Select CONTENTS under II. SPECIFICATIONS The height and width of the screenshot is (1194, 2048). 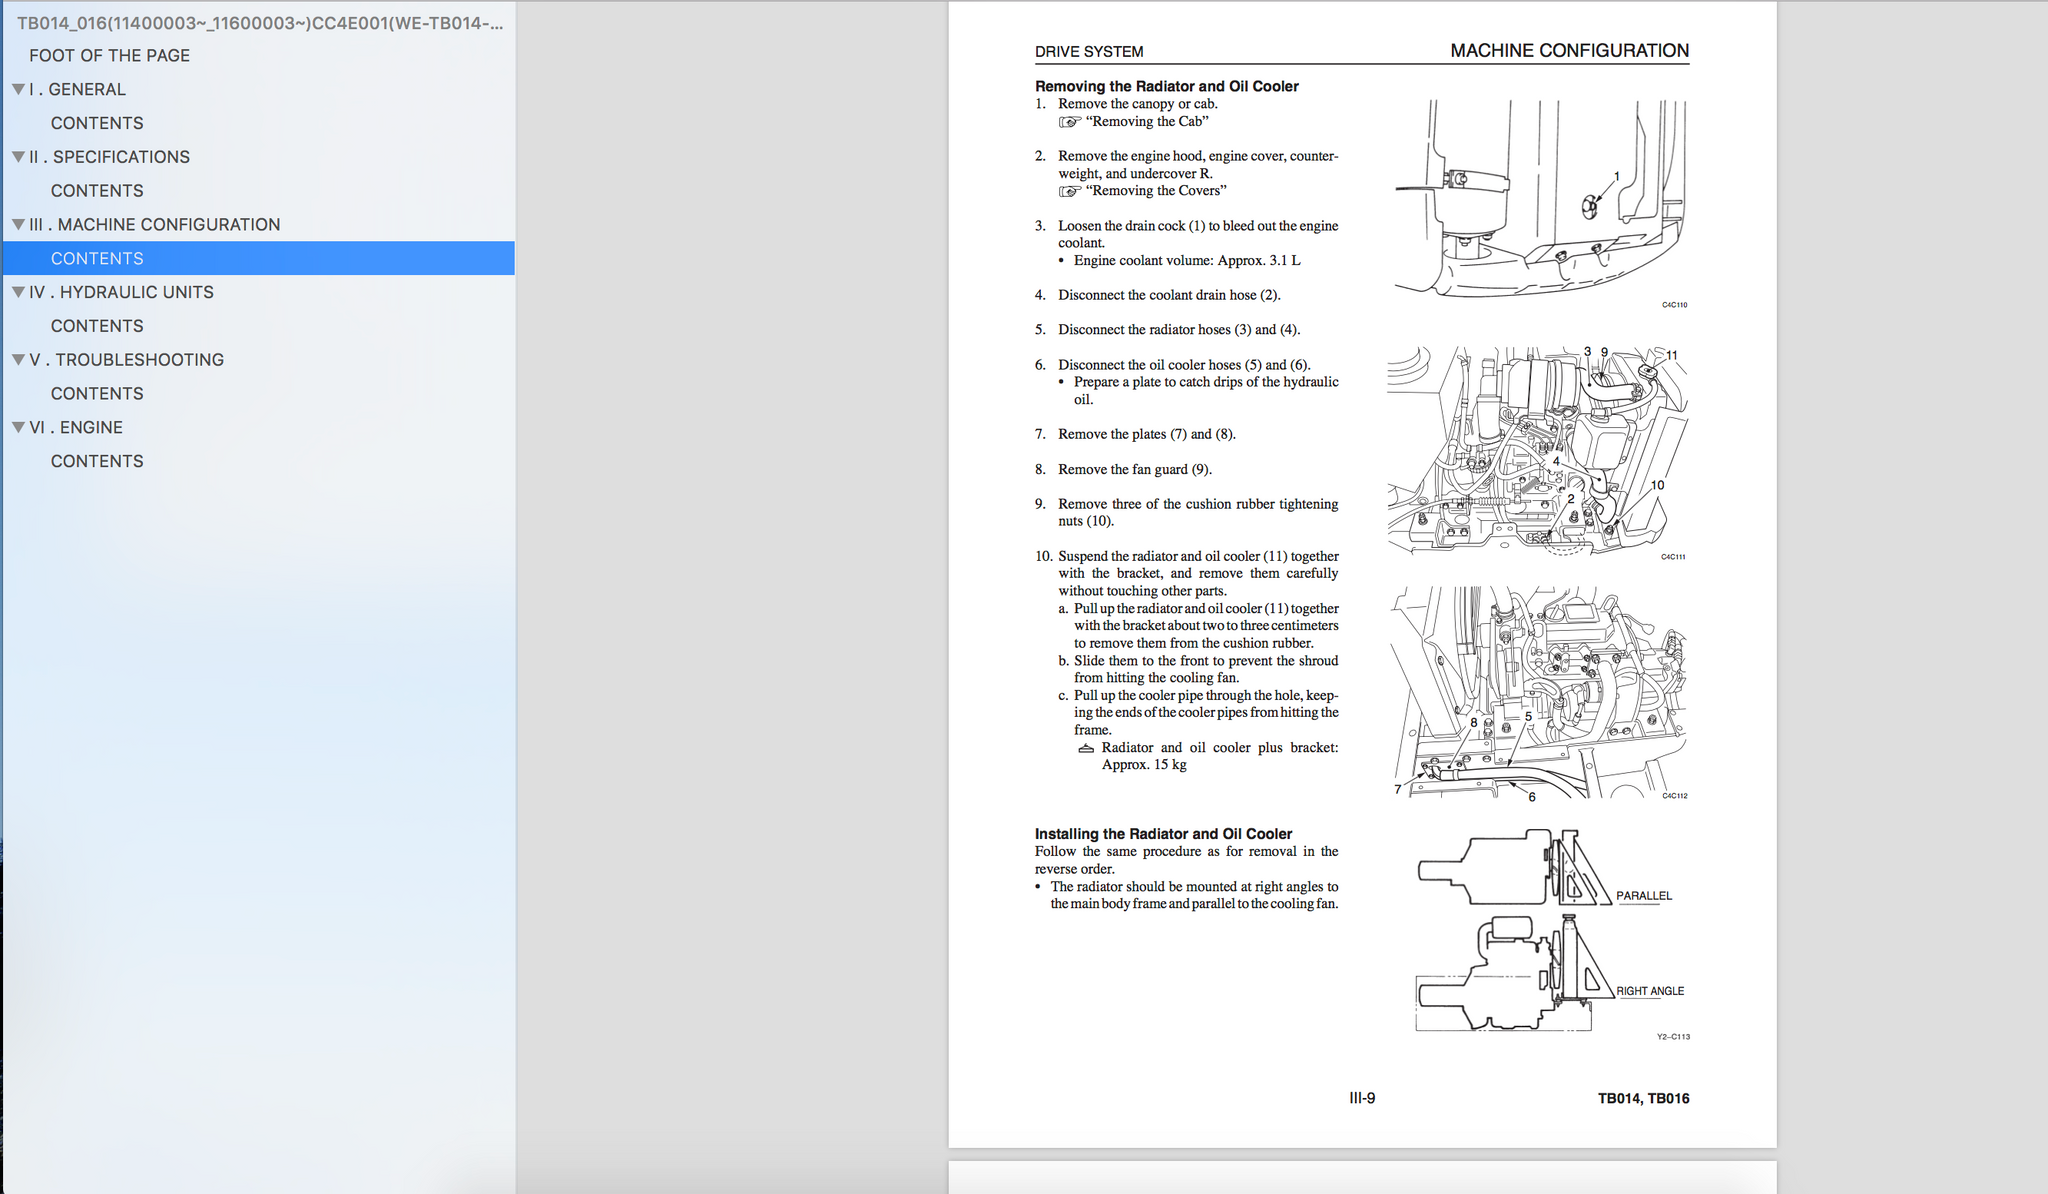click(x=97, y=191)
